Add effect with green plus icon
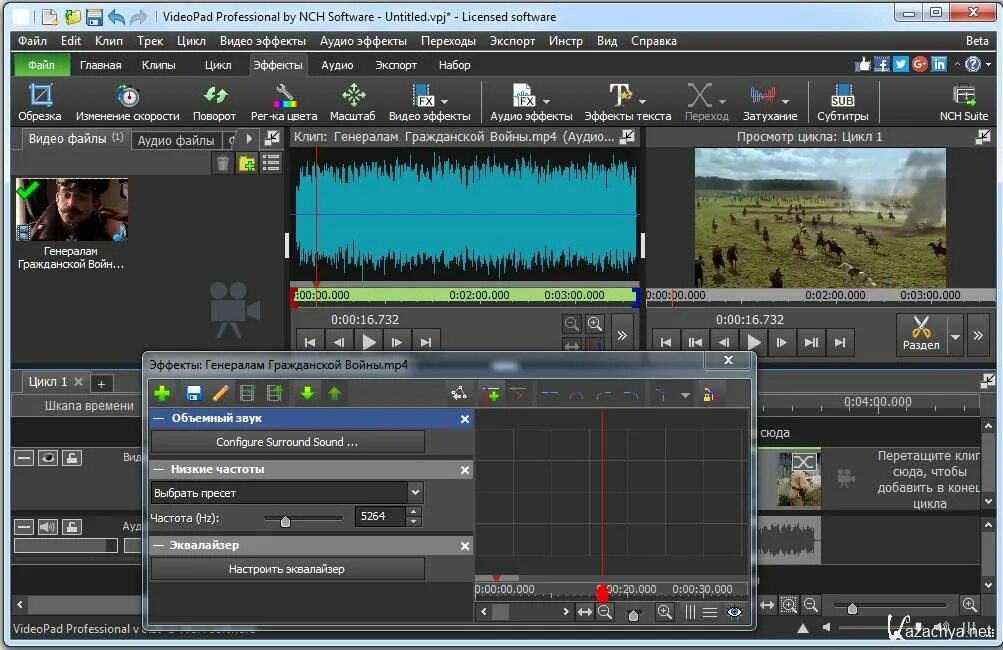Image resolution: width=1003 pixels, height=650 pixels. point(162,393)
